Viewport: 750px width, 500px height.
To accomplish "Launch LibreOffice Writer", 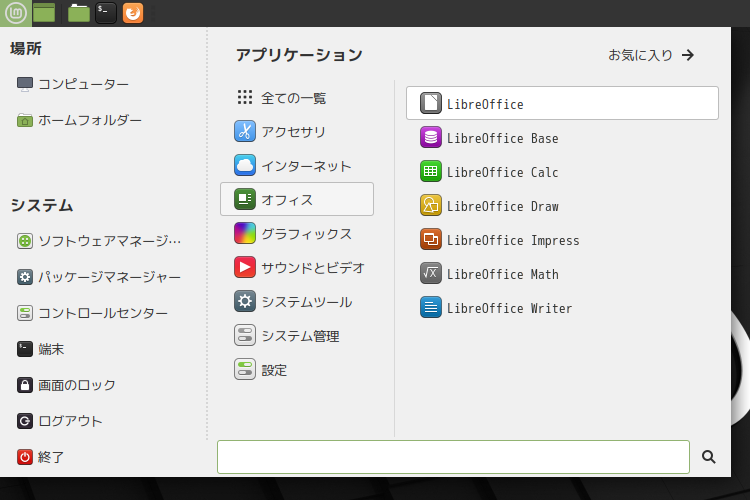I will point(562,308).
